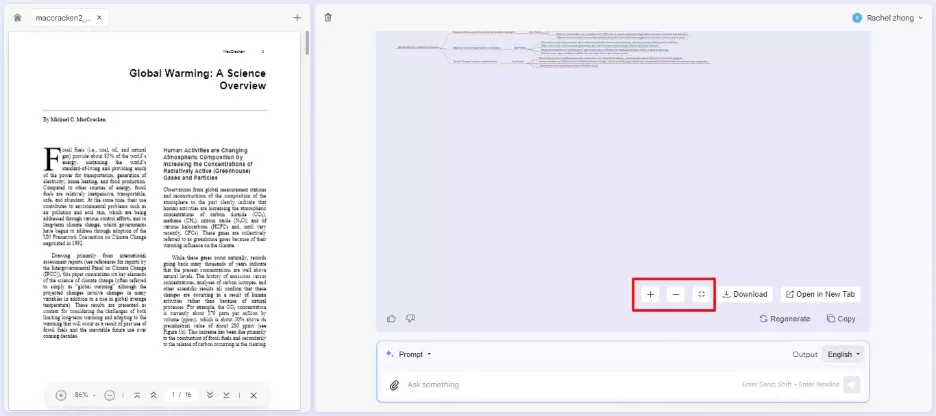Increase PDF zoom with plus icon
The width and height of the screenshot is (936, 416).
pyautogui.click(x=61, y=395)
